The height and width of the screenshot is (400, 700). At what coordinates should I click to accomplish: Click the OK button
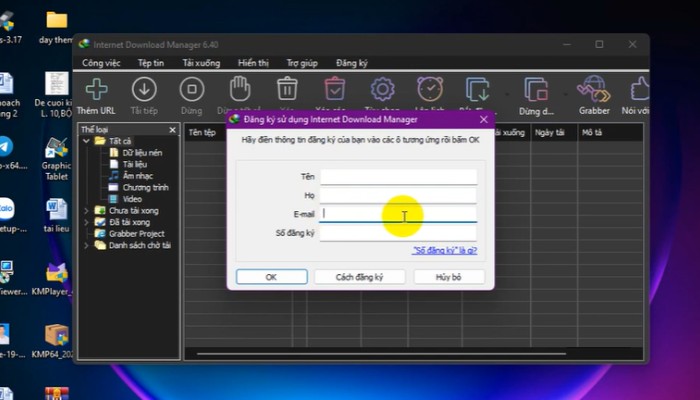[x=271, y=277]
